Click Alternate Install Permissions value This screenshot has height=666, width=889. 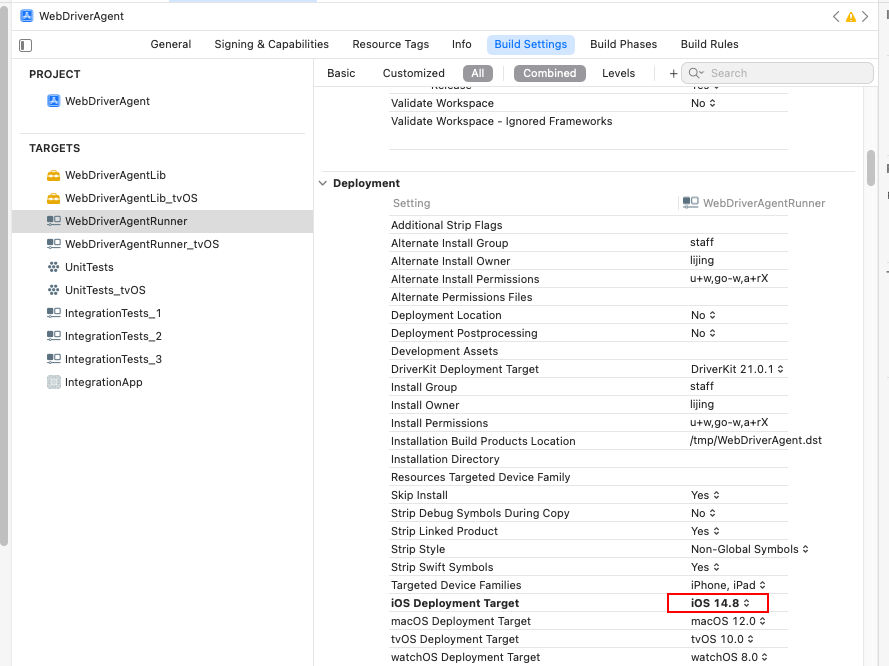[x=729, y=278]
